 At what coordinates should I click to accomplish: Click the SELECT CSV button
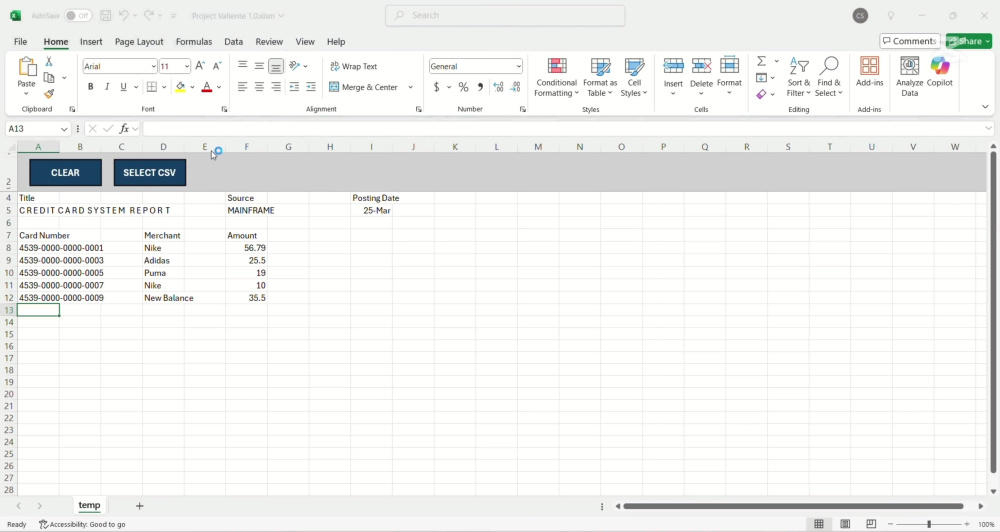[x=149, y=173]
